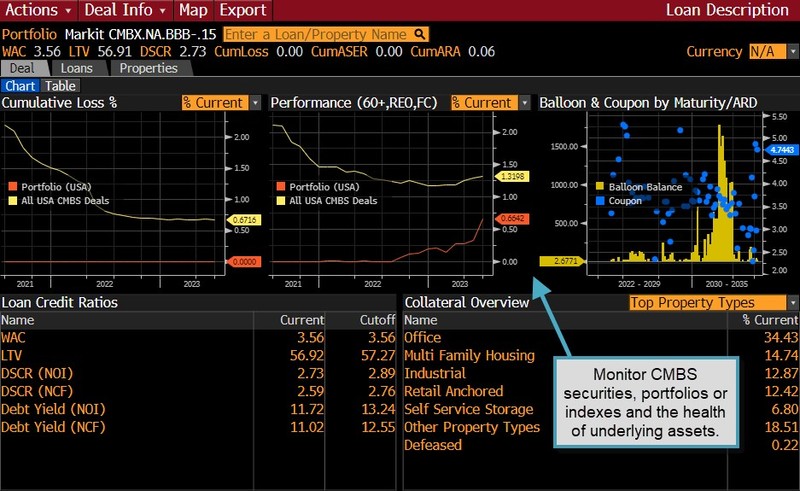Switch to the Loans tab
Viewport: 800px width, 491px height.
(x=77, y=68)
